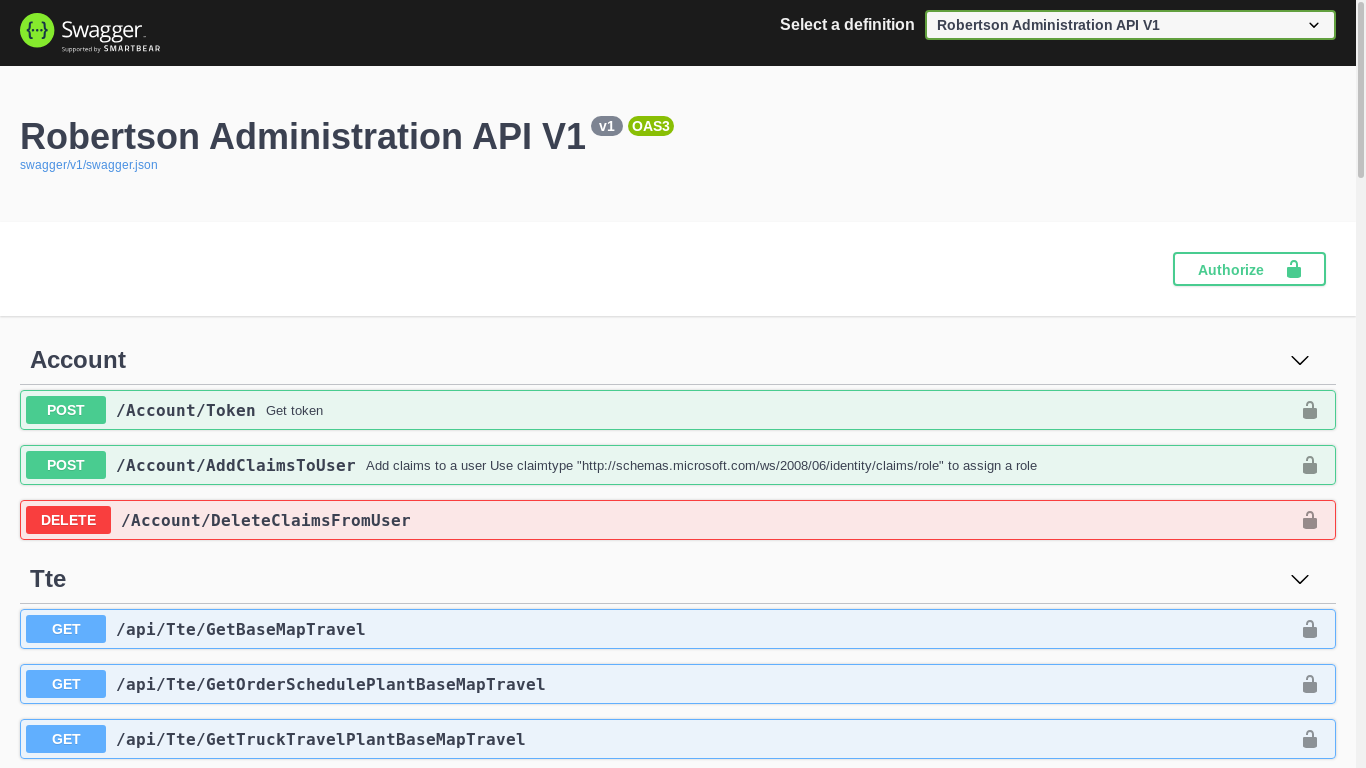Click the Account section heading
This screenshot has width=1366, height=768.
pyautogui.click(x=78, y=360)
